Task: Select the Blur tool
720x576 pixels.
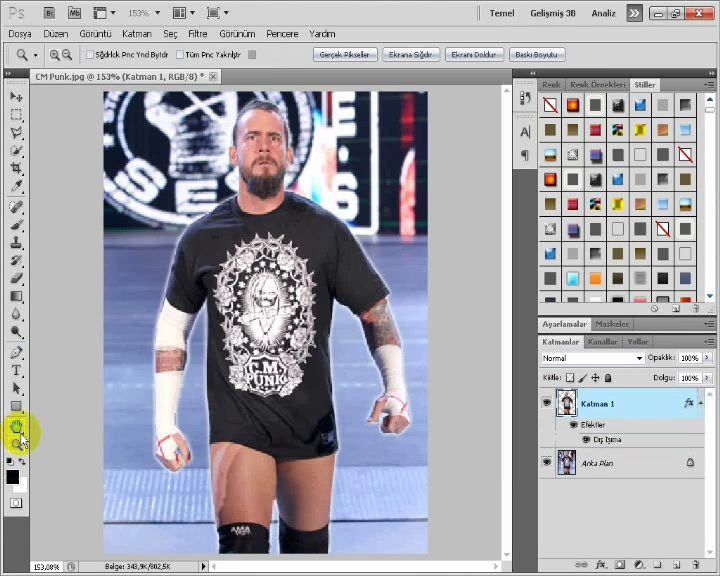Action: point(16,314)
